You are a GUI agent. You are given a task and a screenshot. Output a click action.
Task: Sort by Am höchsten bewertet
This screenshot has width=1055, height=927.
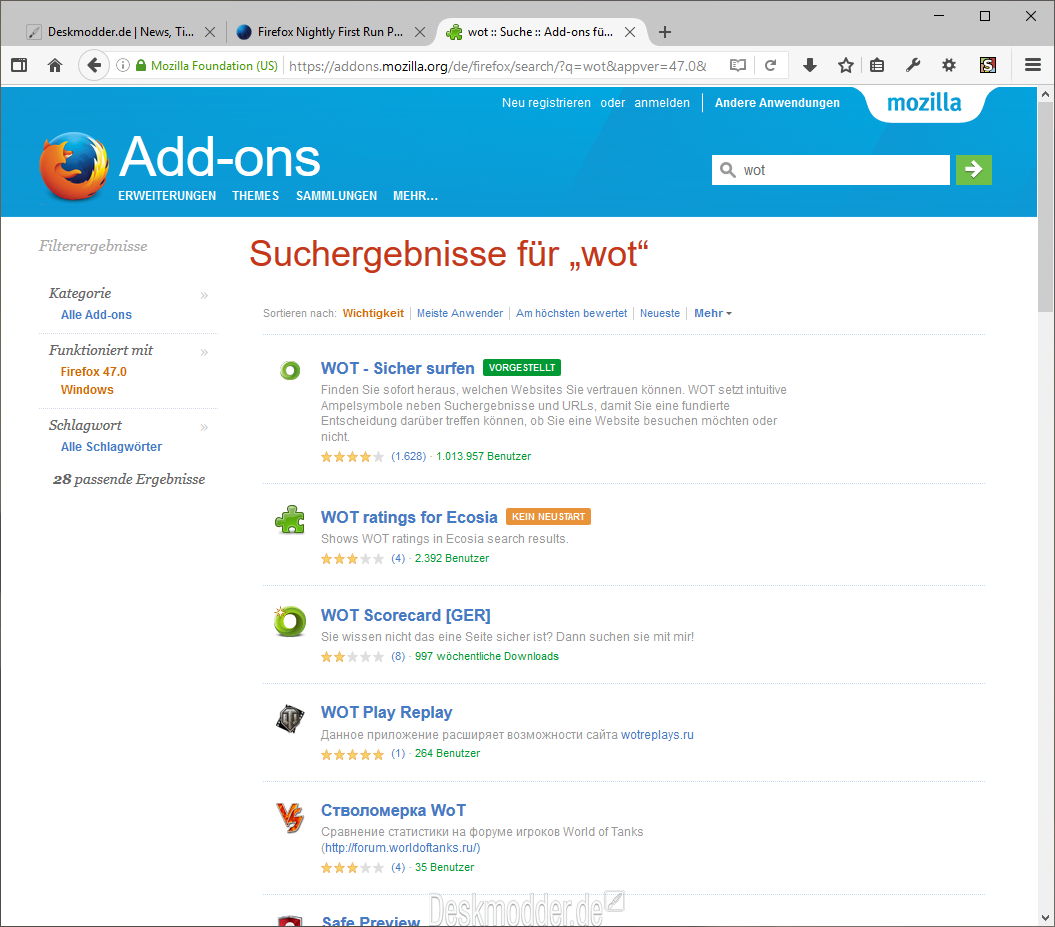[x=571, y=313]
